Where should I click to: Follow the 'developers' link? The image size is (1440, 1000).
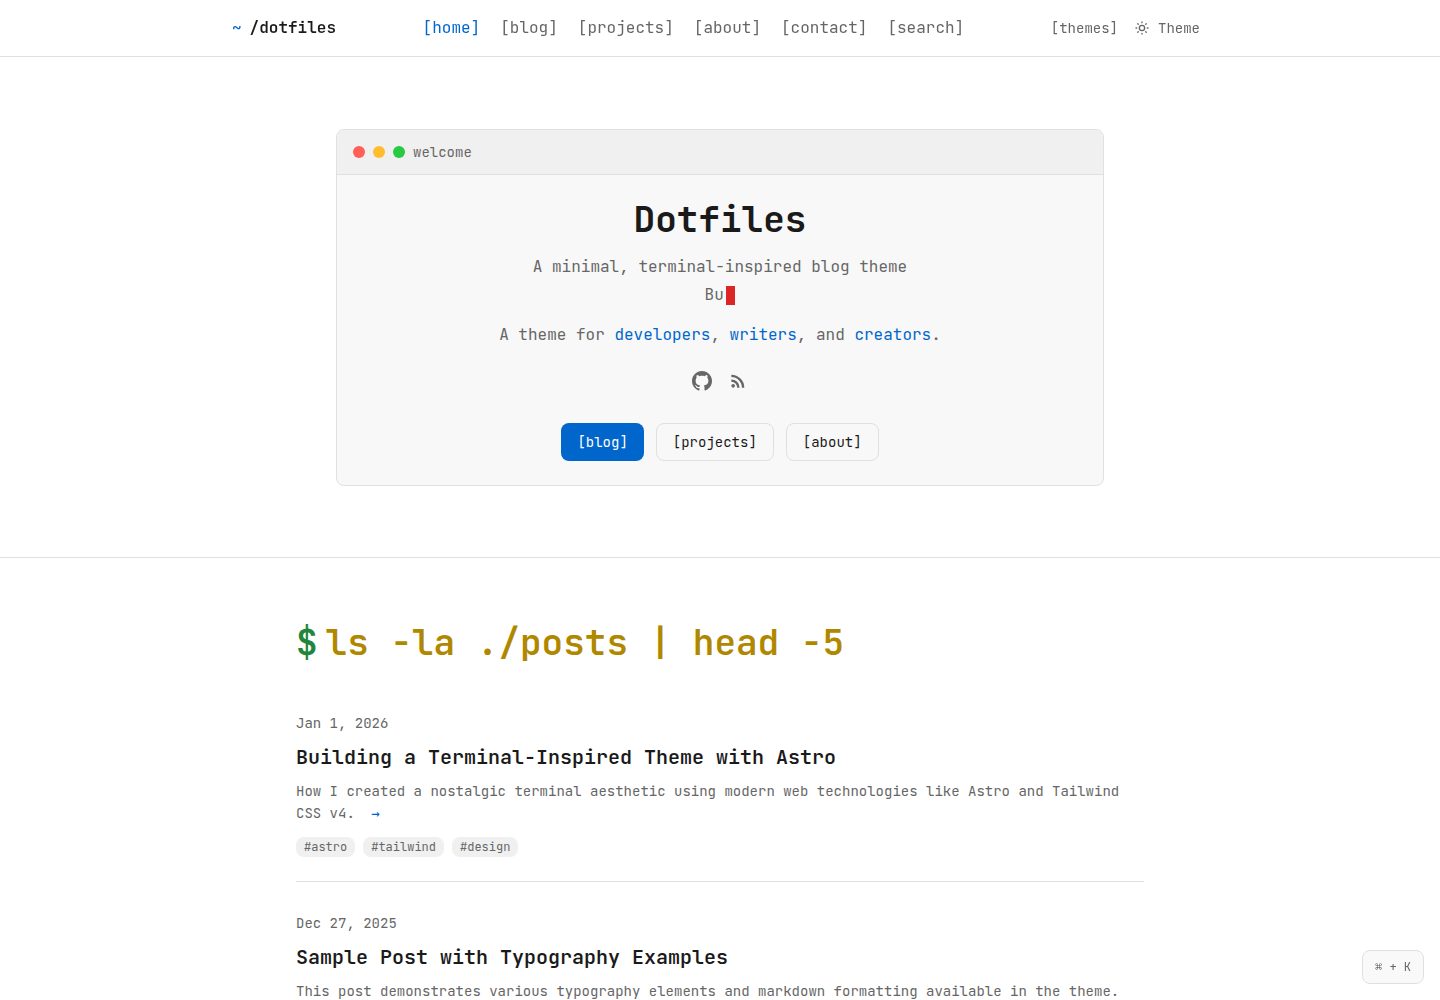662,335
